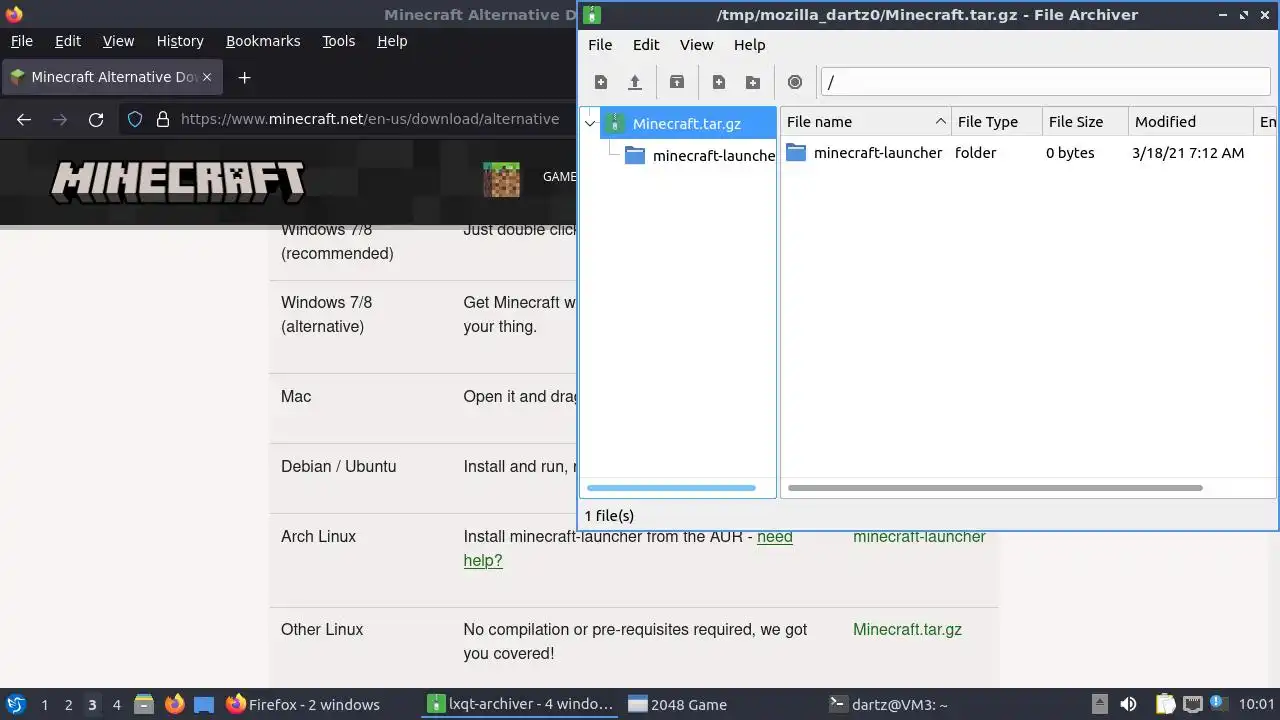Click the grass block Games icon

(x=501, y=179)
